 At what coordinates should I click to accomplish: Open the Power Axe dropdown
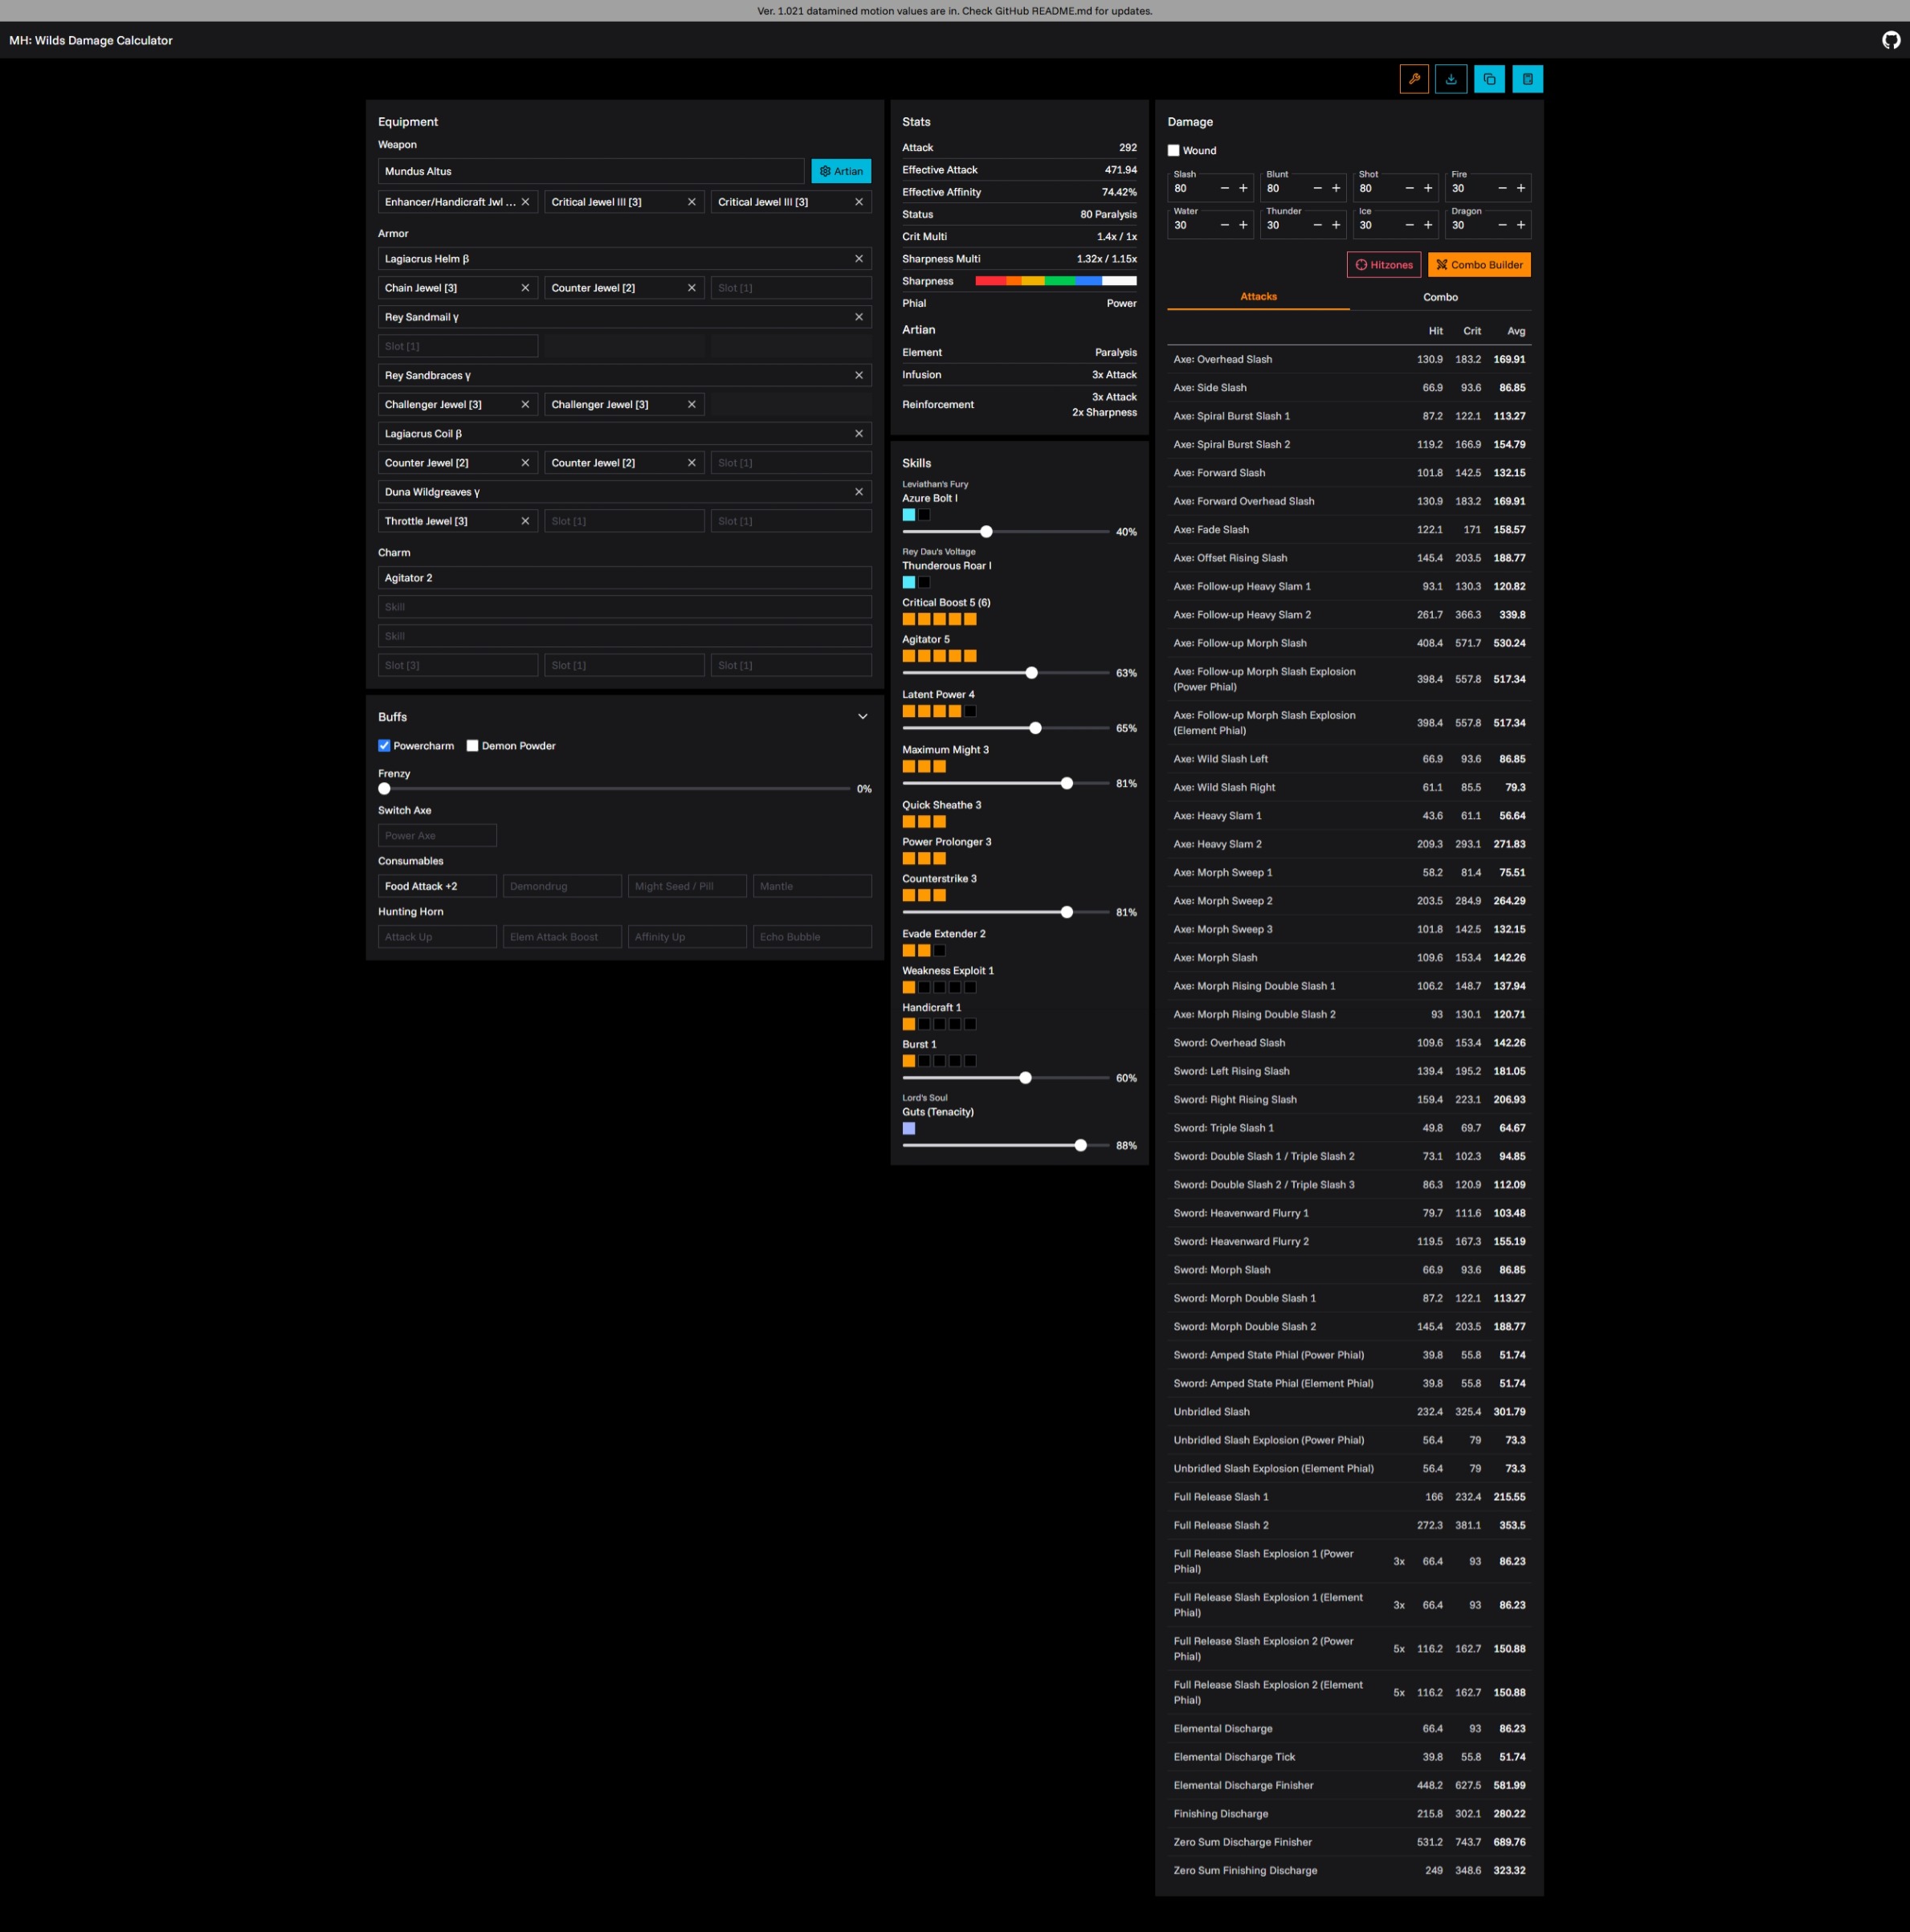pos(437,835)
